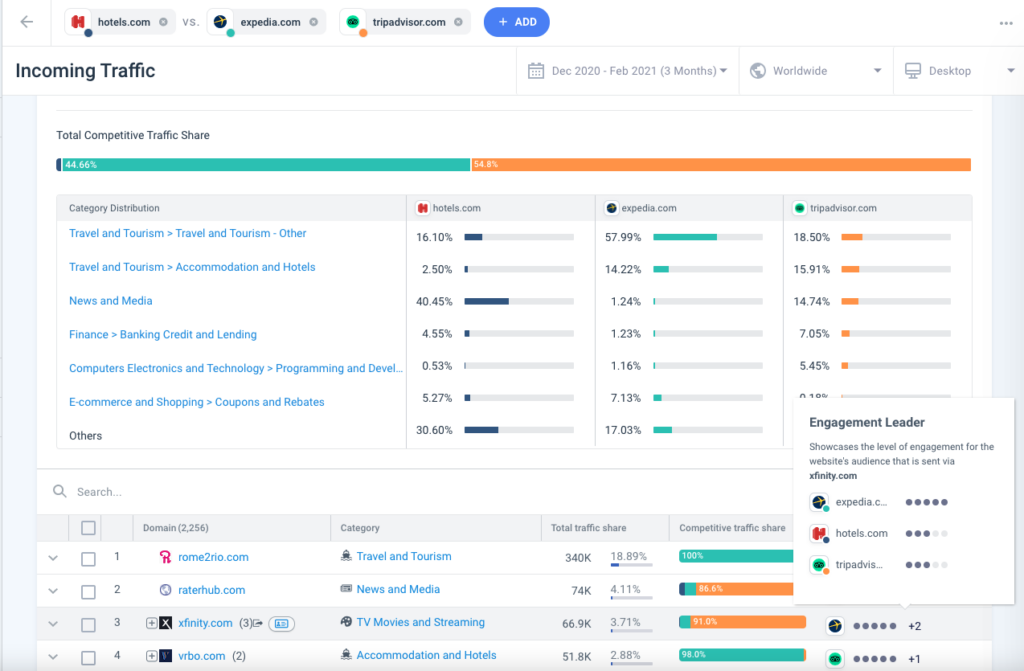Screen dimensions: 1024x671
Task: Check the checkbox for rome2rio.com row
Action: (88, 558)
